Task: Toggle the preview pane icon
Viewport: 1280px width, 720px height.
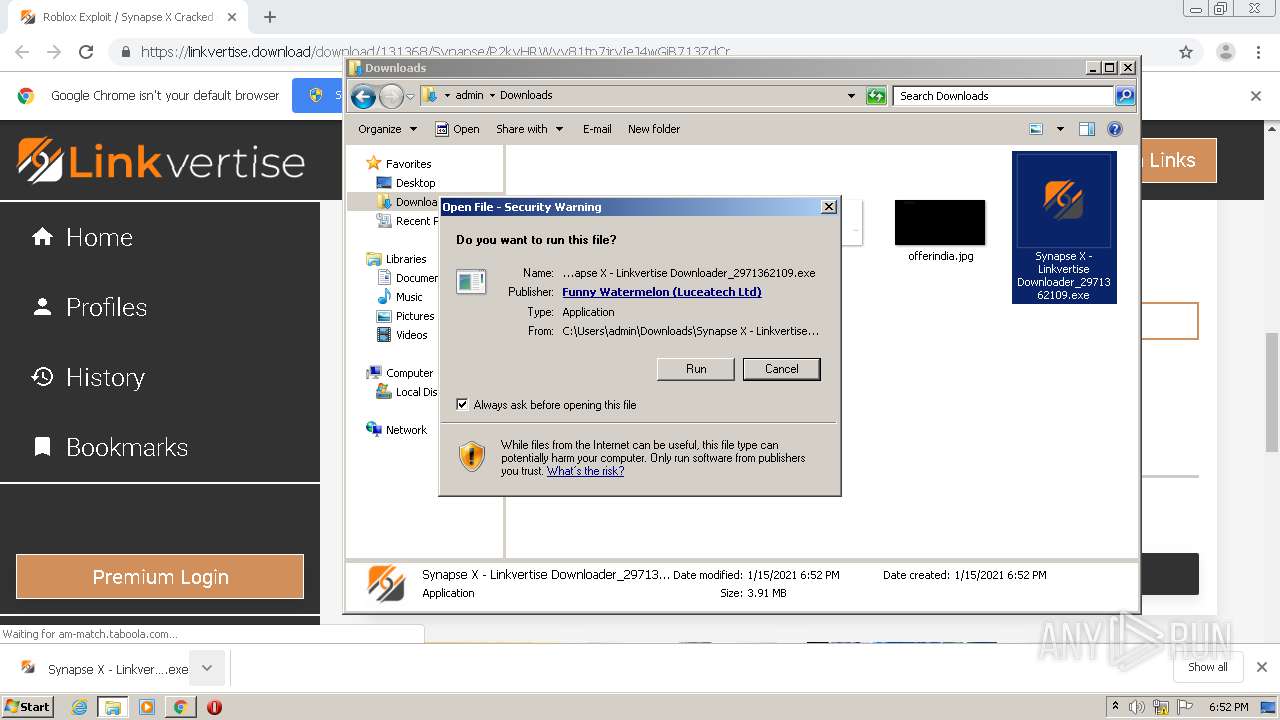Action: [x=1087, y=129]
